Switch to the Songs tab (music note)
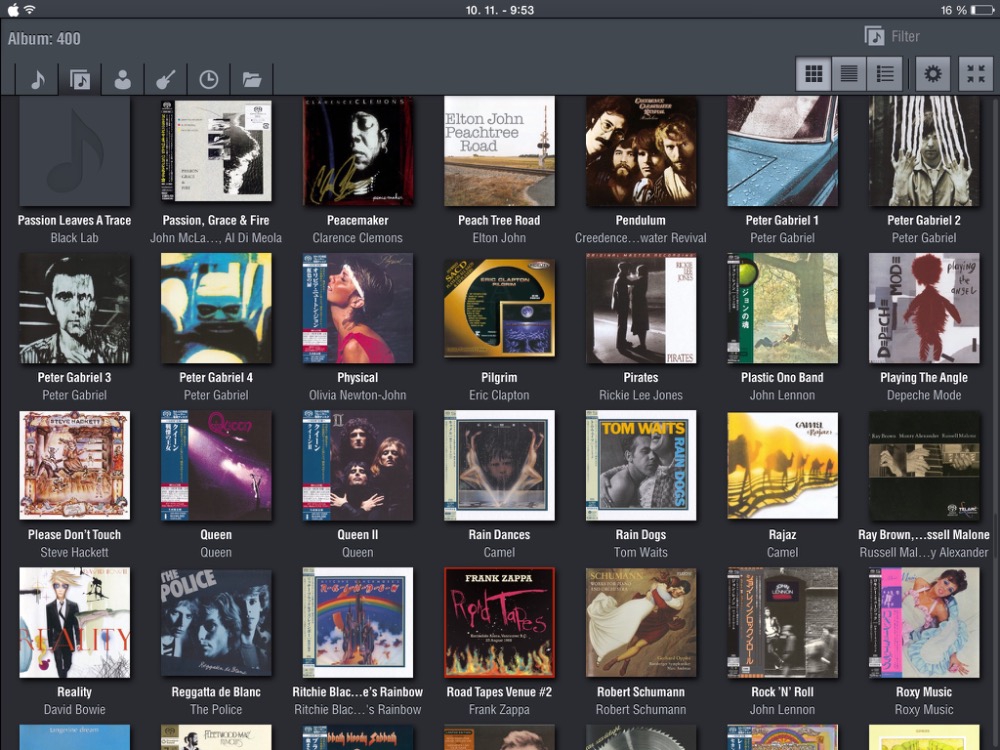The height and width of the screenshot is (750, 1000). [38, 79]
